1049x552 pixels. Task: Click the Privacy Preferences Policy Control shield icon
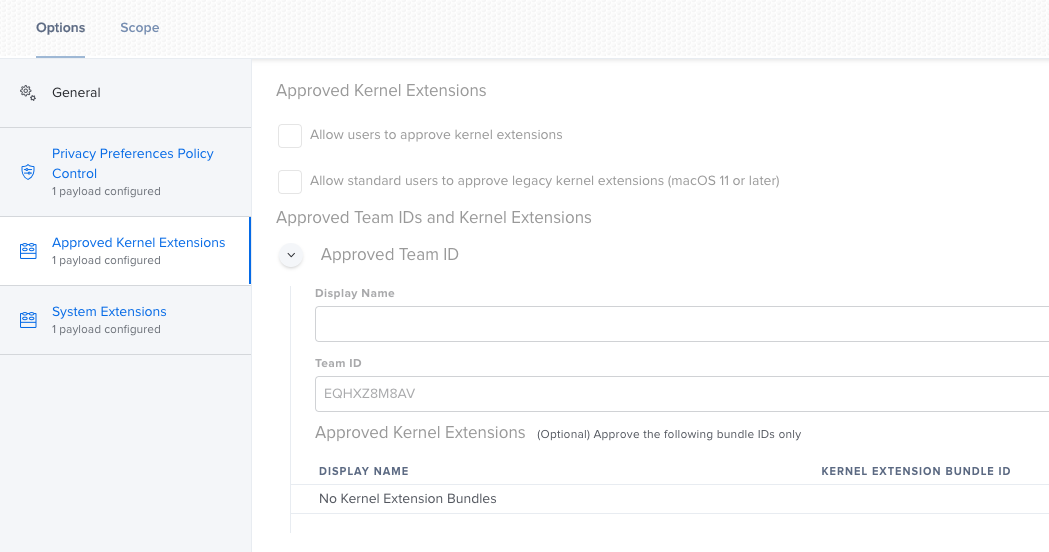pos(28,172)
